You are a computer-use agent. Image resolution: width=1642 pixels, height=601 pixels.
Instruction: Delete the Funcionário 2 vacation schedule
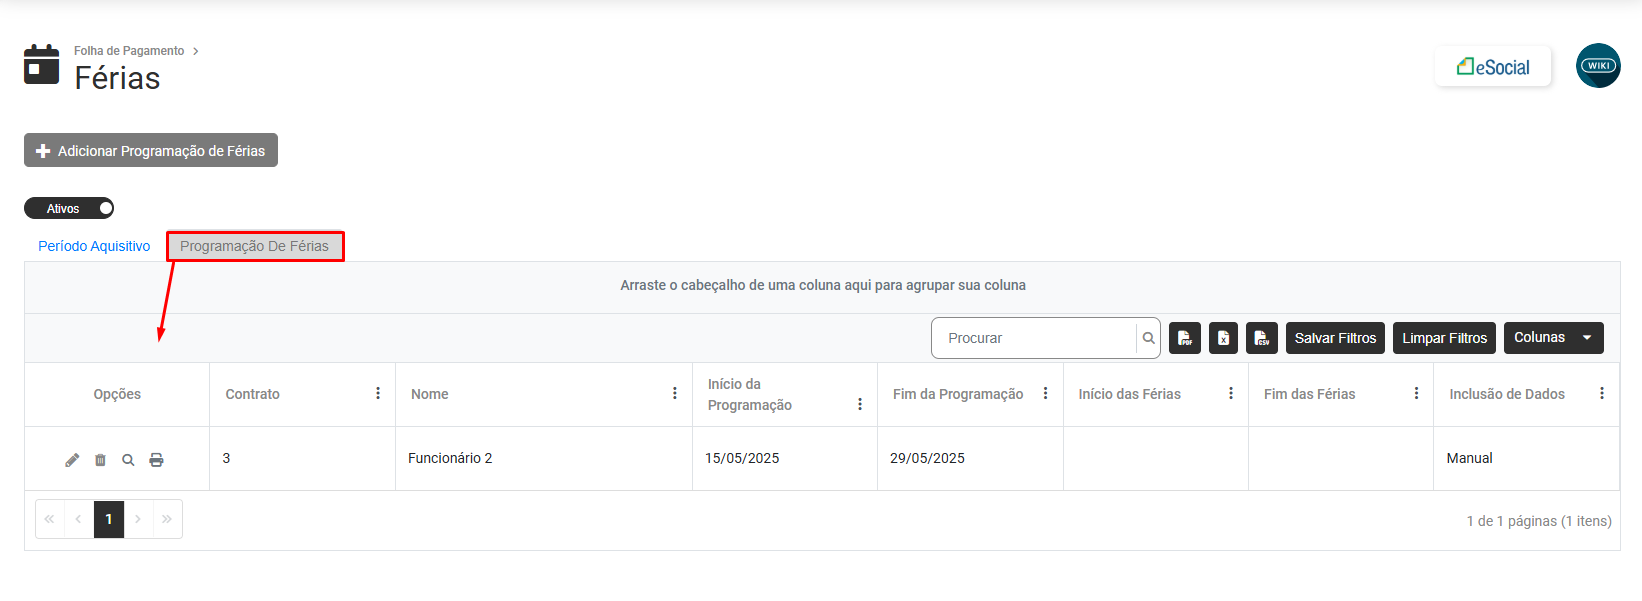pyautogui.click(x=100, y=460)
